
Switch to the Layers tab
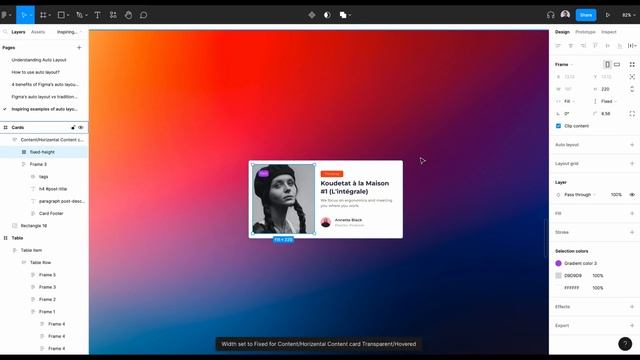[x=18, y=32]
